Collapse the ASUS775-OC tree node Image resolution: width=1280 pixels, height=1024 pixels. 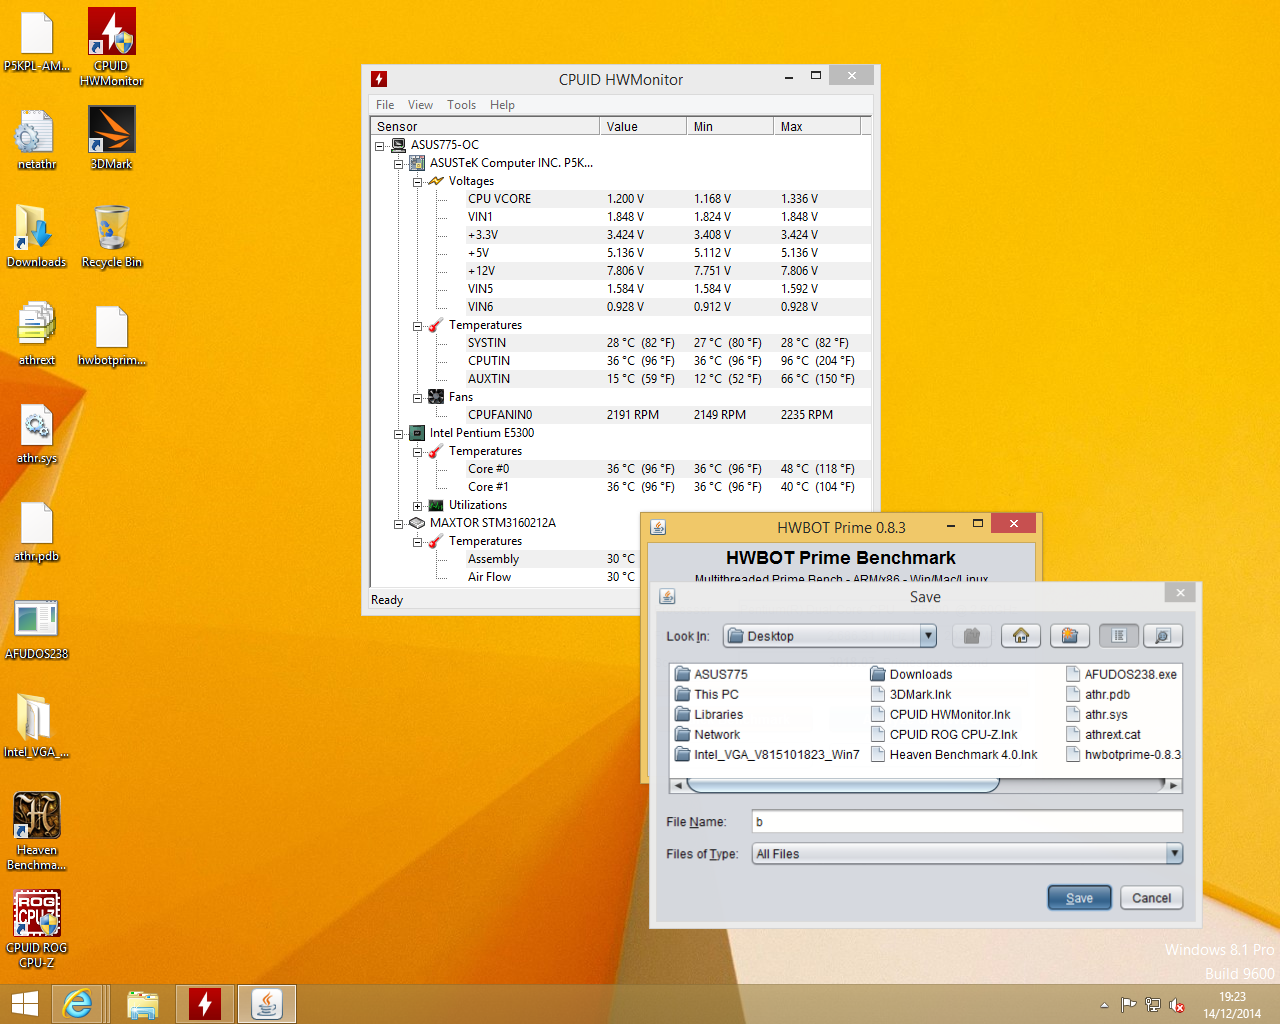point(380,146)
